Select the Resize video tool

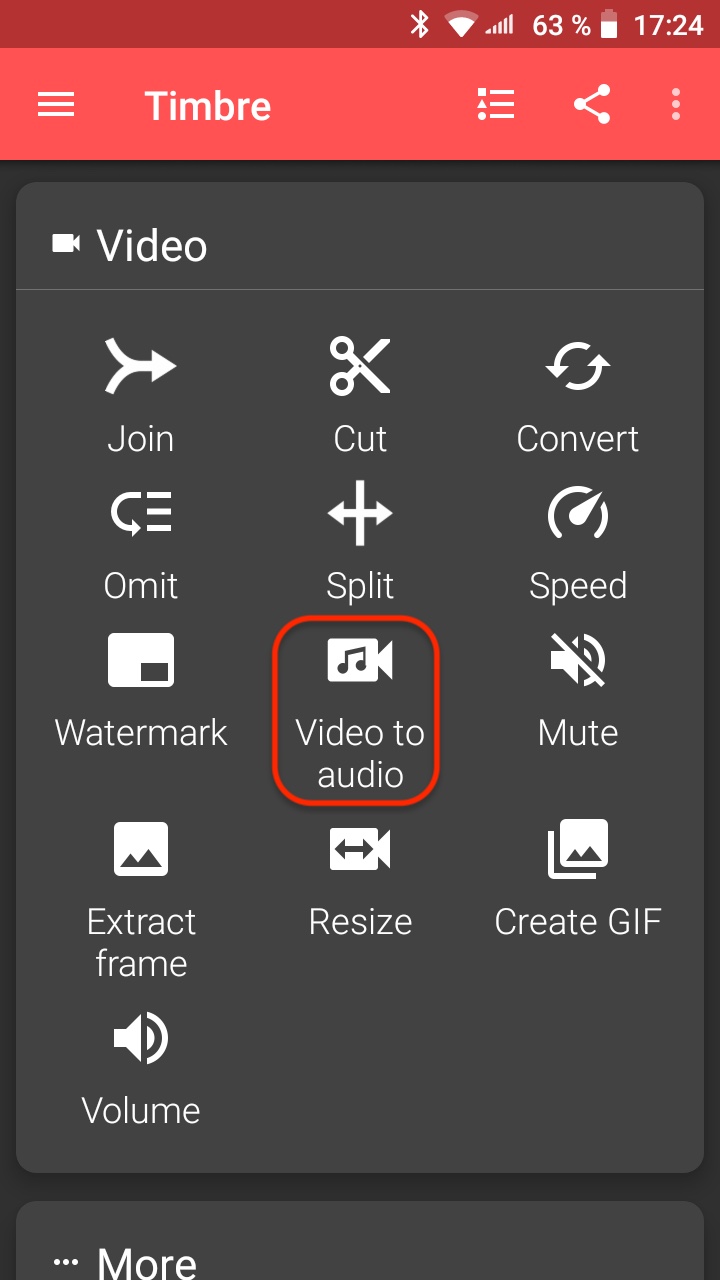point(360,880)
